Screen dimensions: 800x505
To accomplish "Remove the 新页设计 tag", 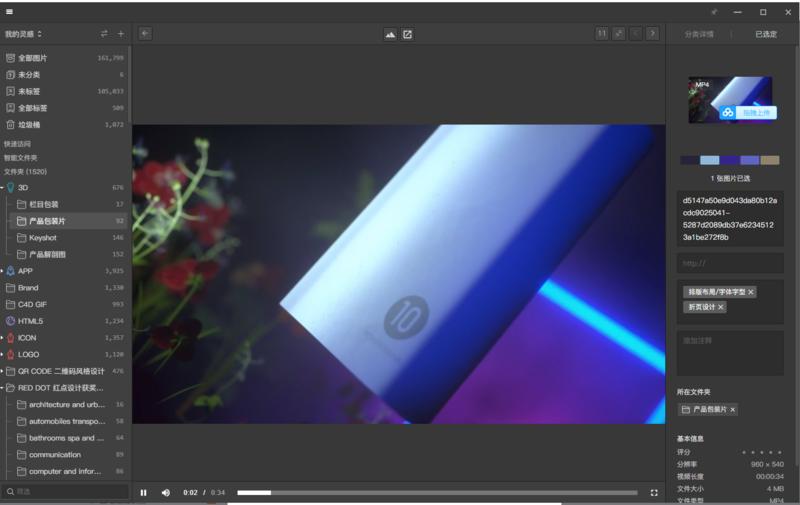I will [x=721, y=307].
